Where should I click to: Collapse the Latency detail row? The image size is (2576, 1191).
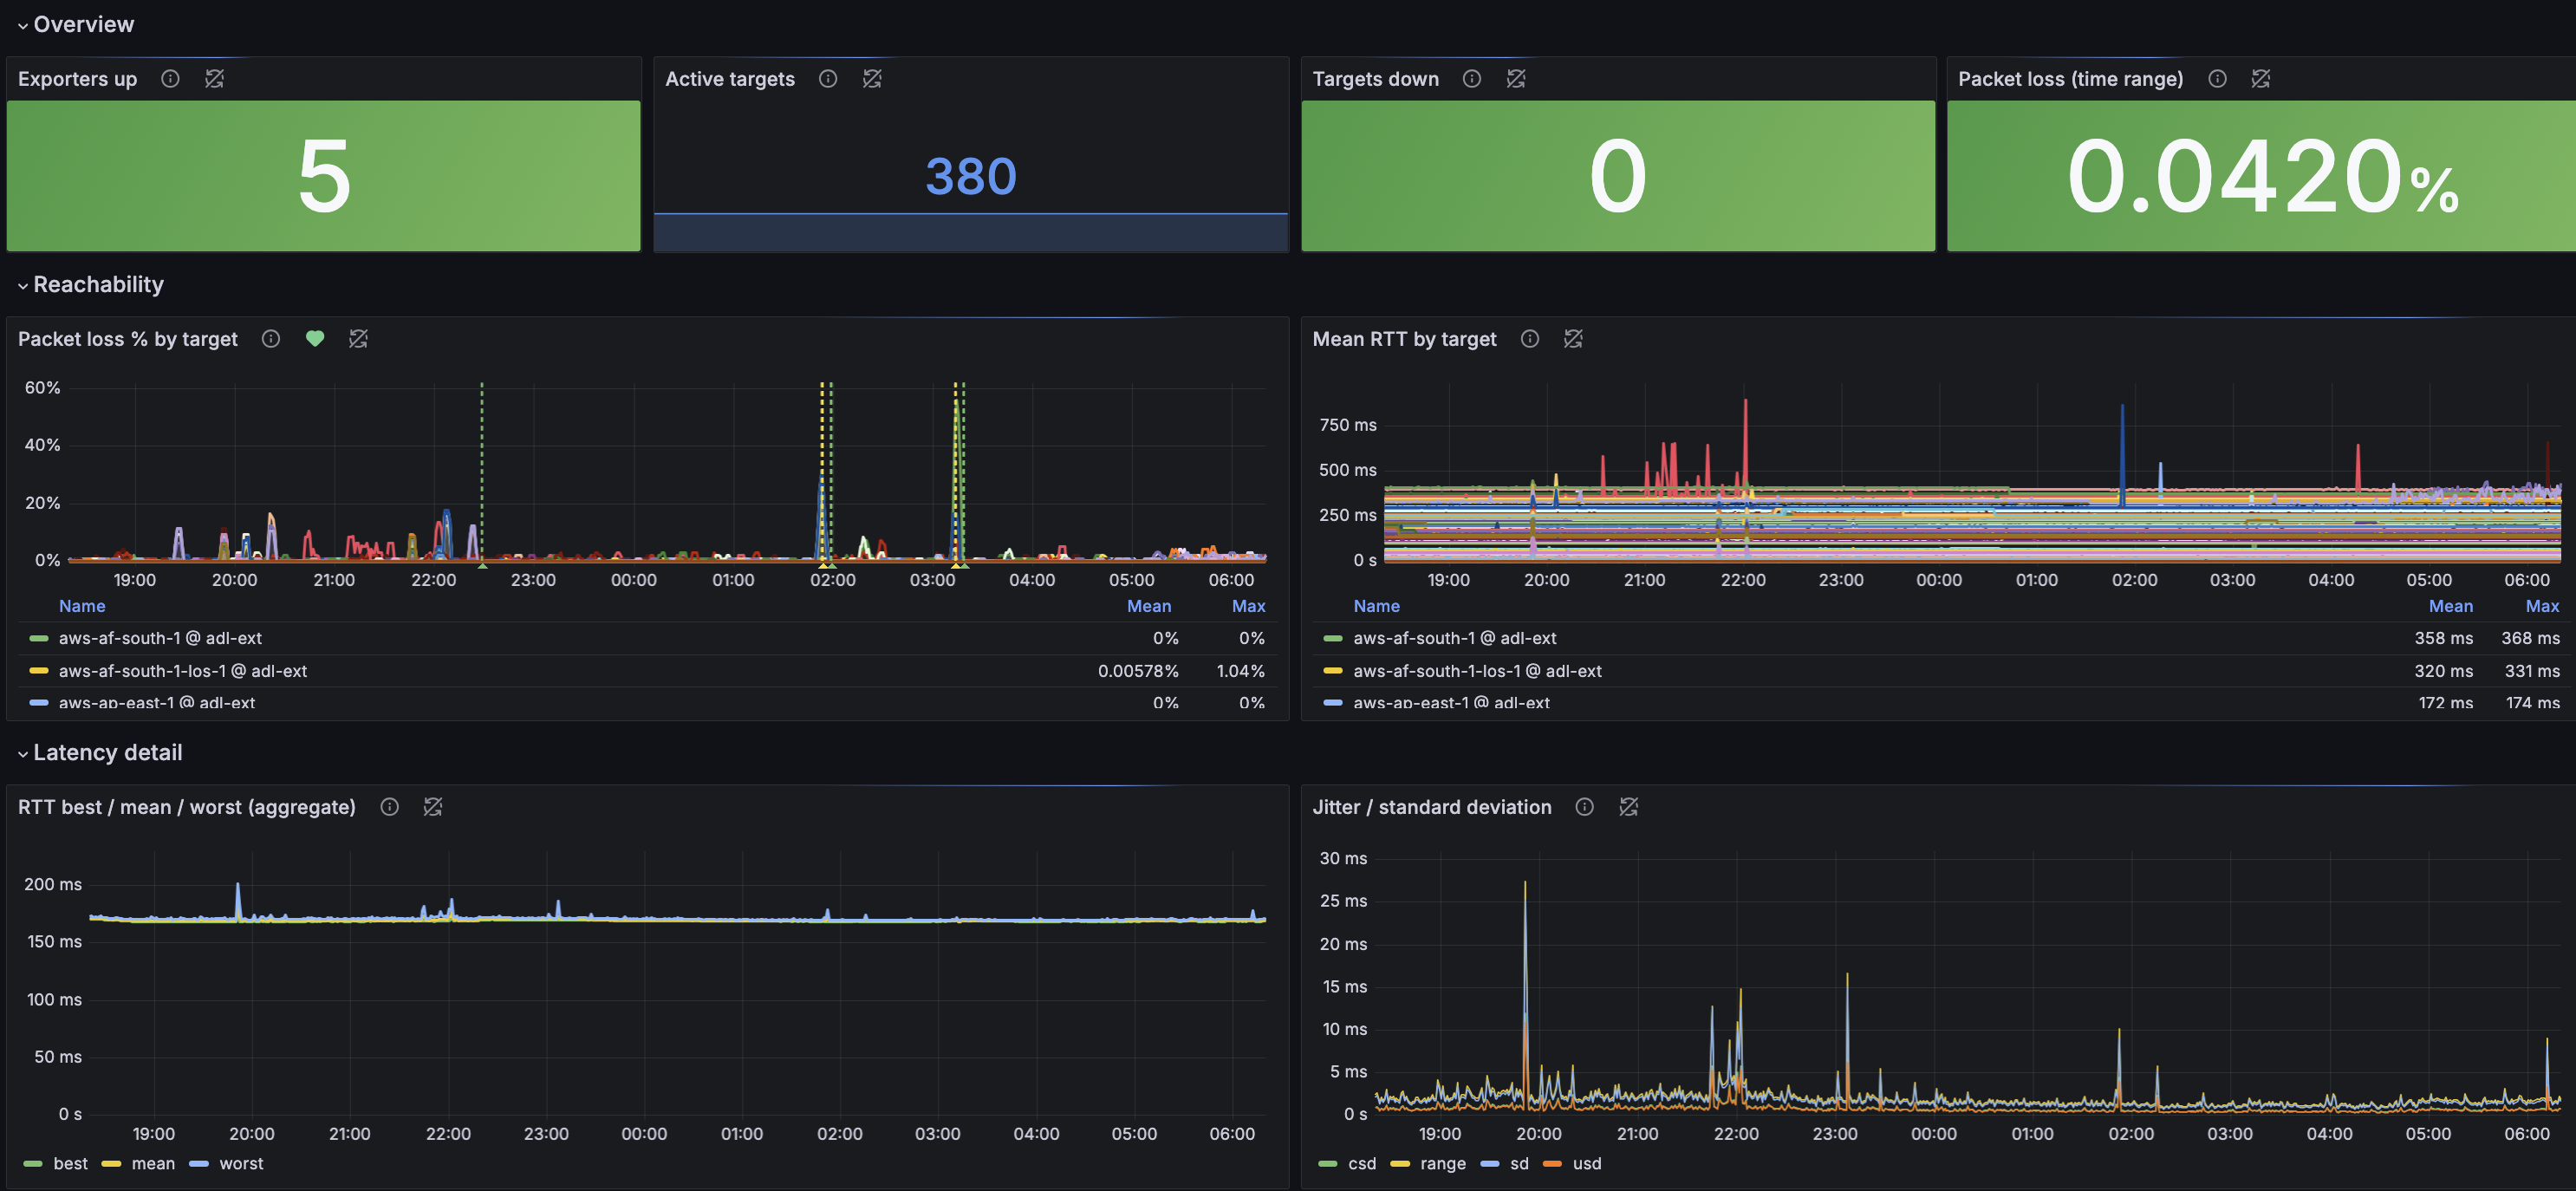point(99,752)
